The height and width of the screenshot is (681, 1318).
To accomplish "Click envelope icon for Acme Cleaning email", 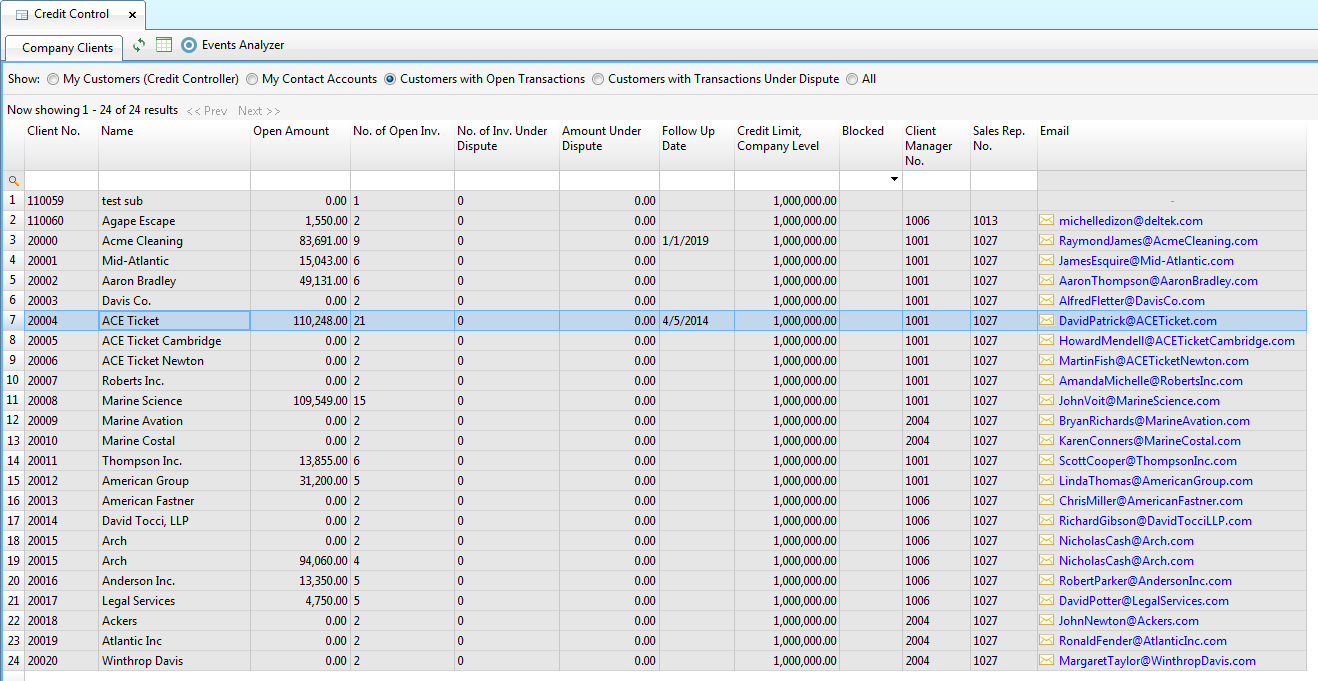I will (x=1047, y=241).
